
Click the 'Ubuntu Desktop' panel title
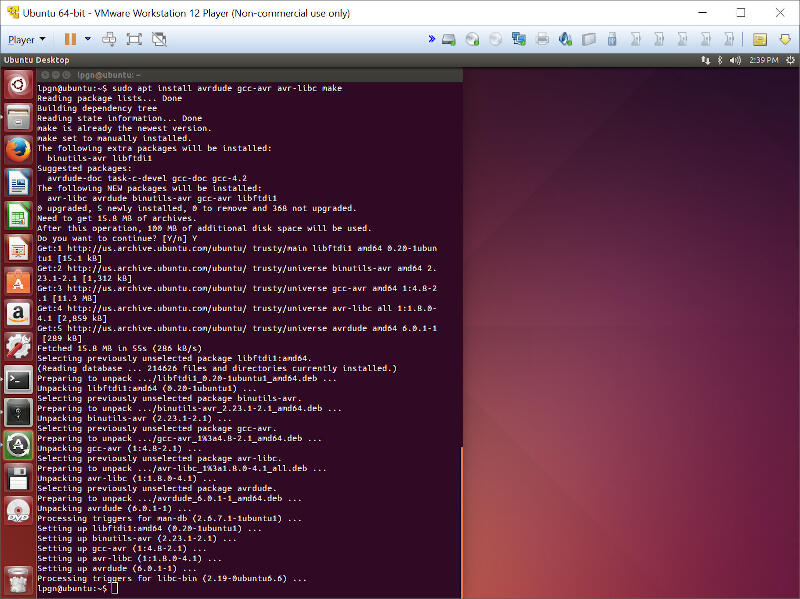[36, 60]
